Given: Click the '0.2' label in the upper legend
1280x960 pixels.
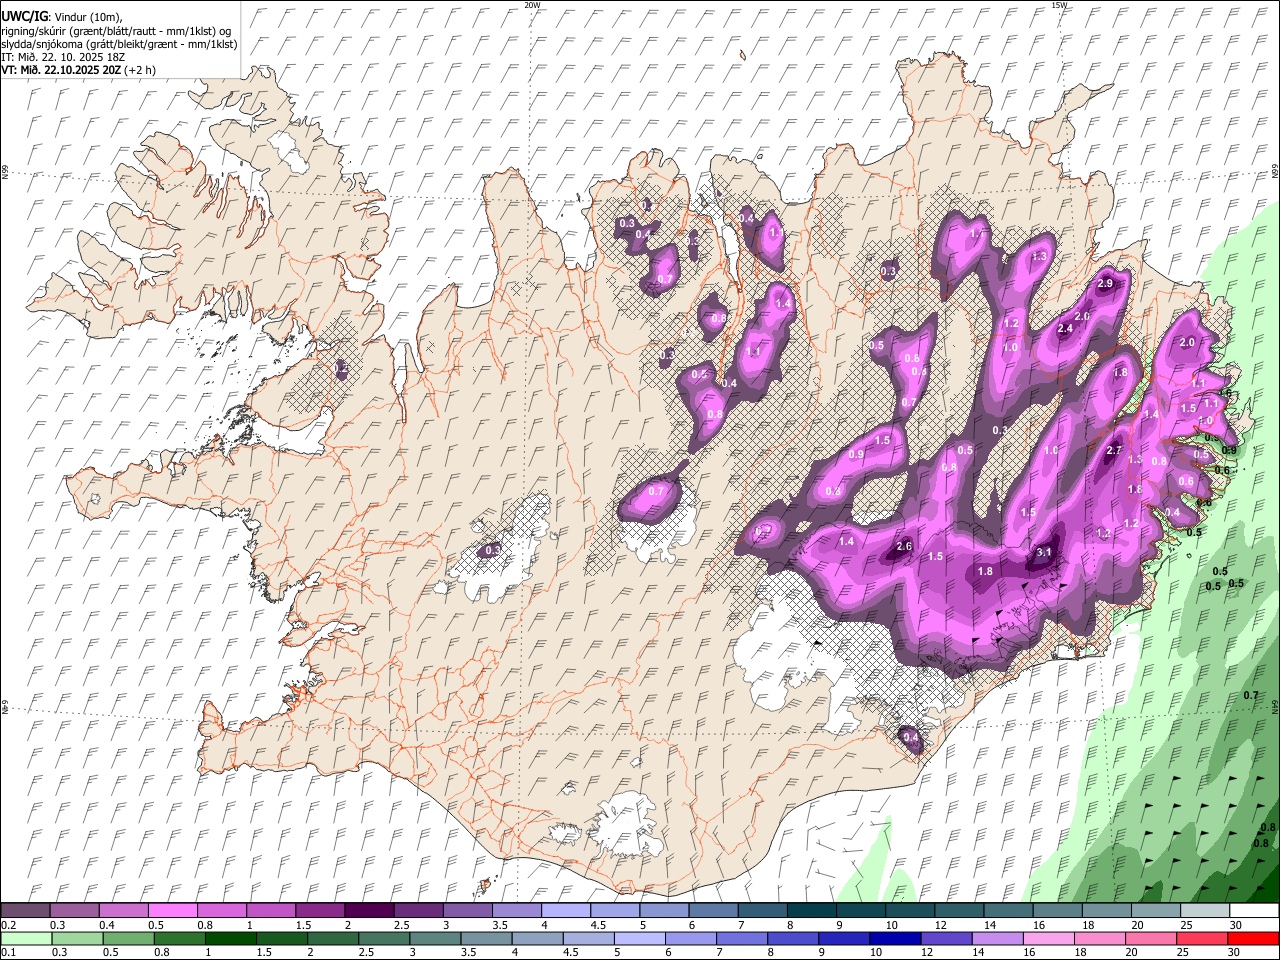Looking at the screenshot, I should [8, 925].
